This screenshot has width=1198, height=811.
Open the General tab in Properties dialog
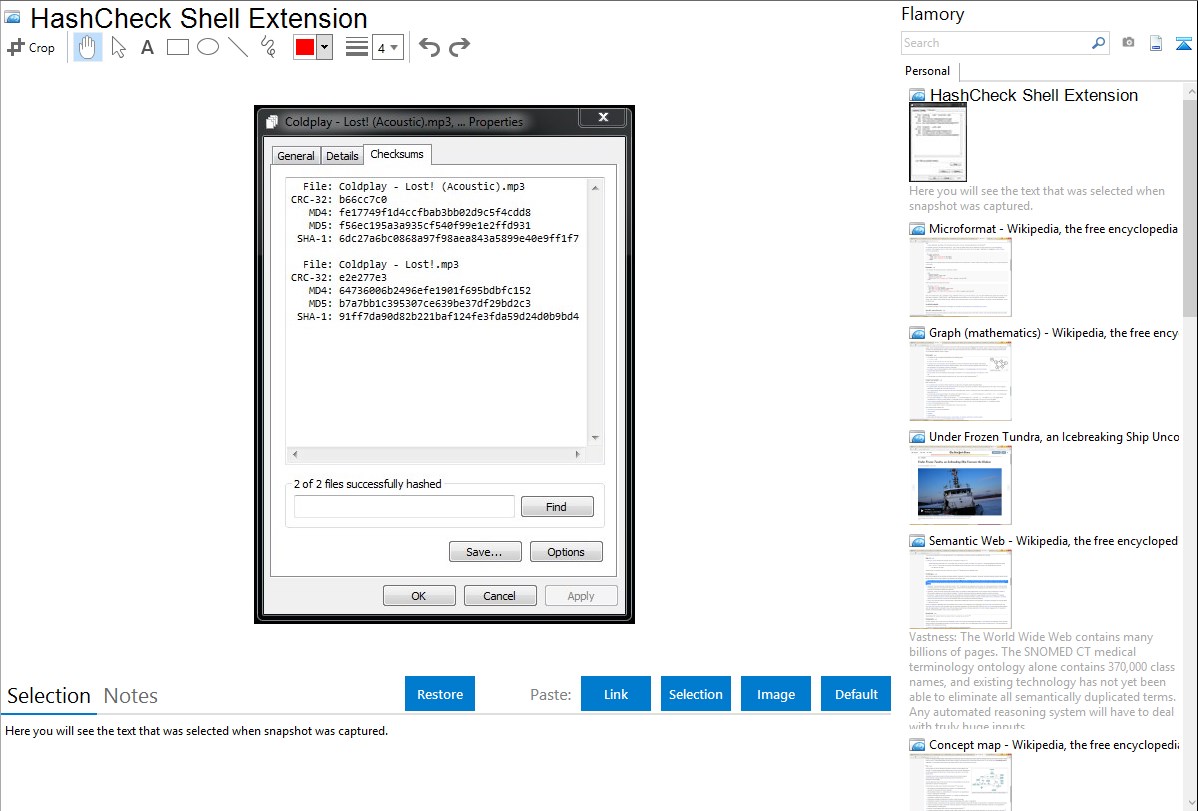tap(296, 156)
